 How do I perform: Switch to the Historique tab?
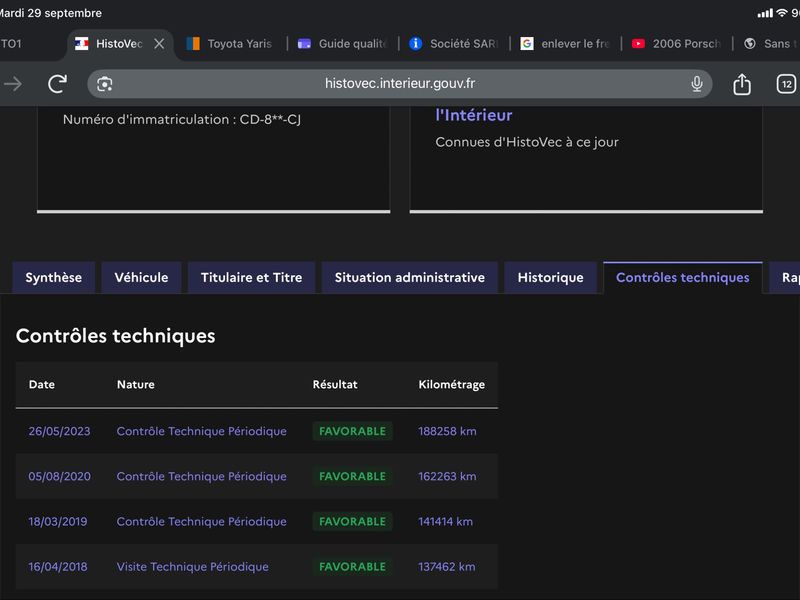pos(551,278)
